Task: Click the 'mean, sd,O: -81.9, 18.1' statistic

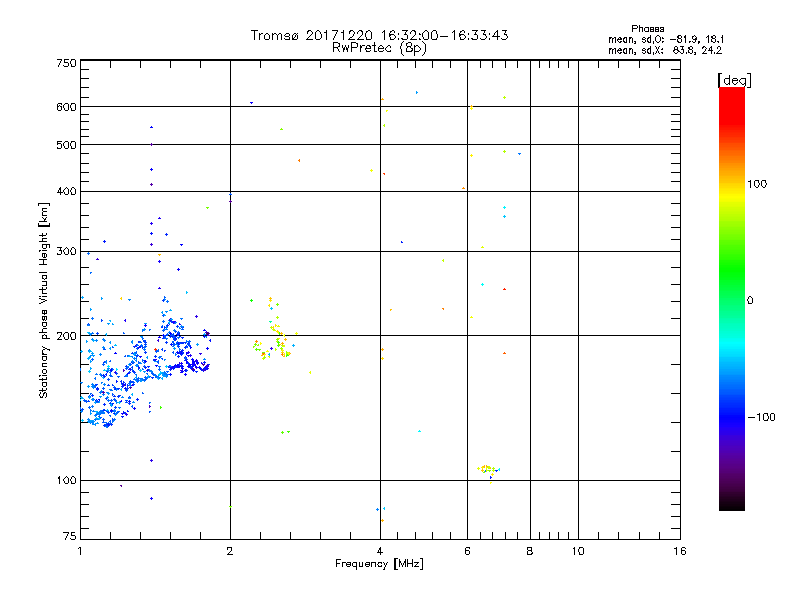Action: 666,39
